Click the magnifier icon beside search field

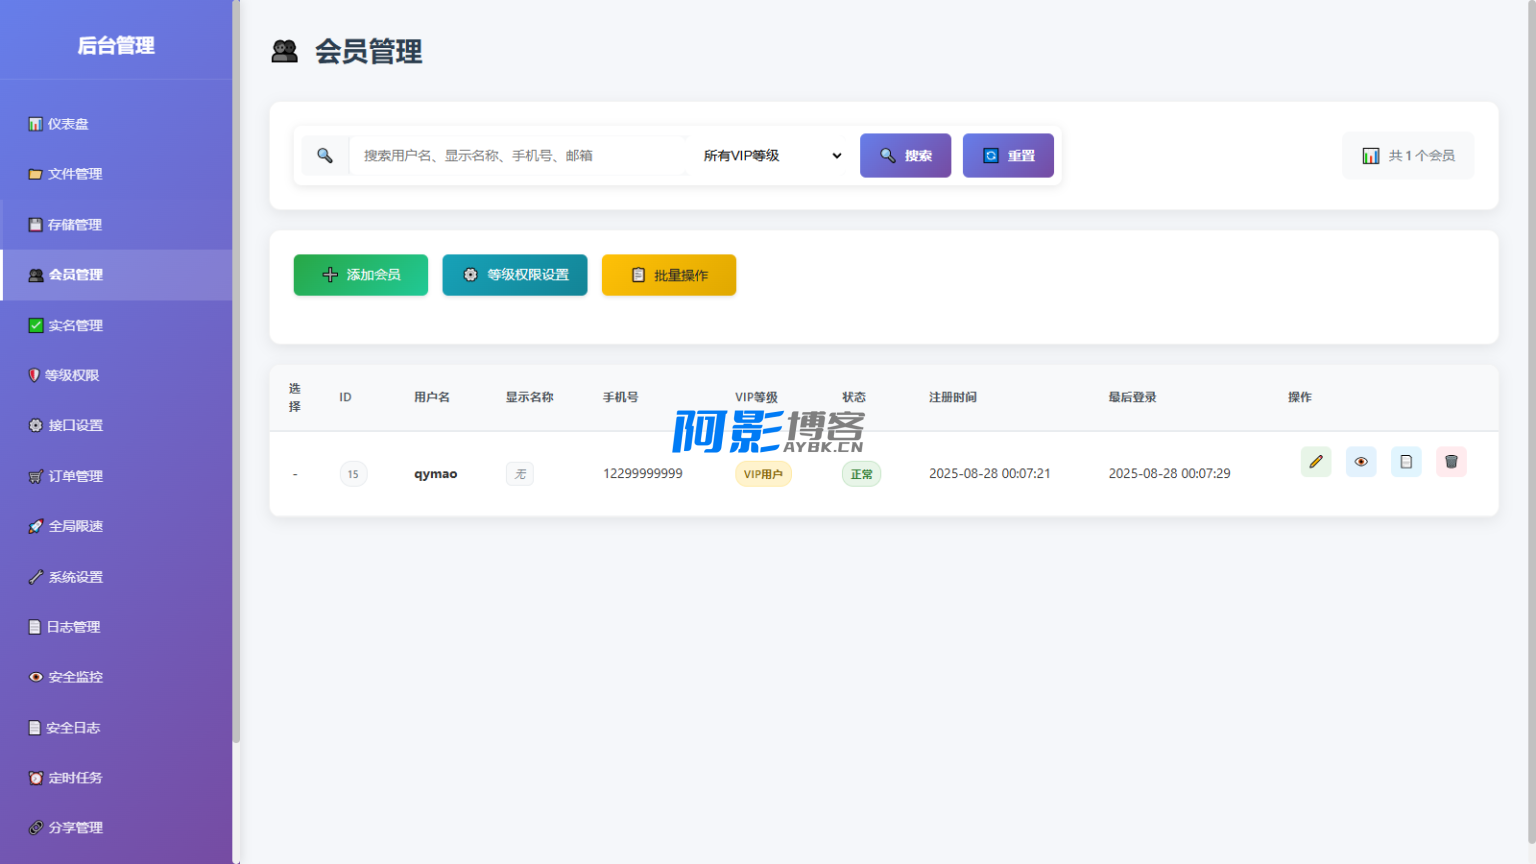(325, 156)
